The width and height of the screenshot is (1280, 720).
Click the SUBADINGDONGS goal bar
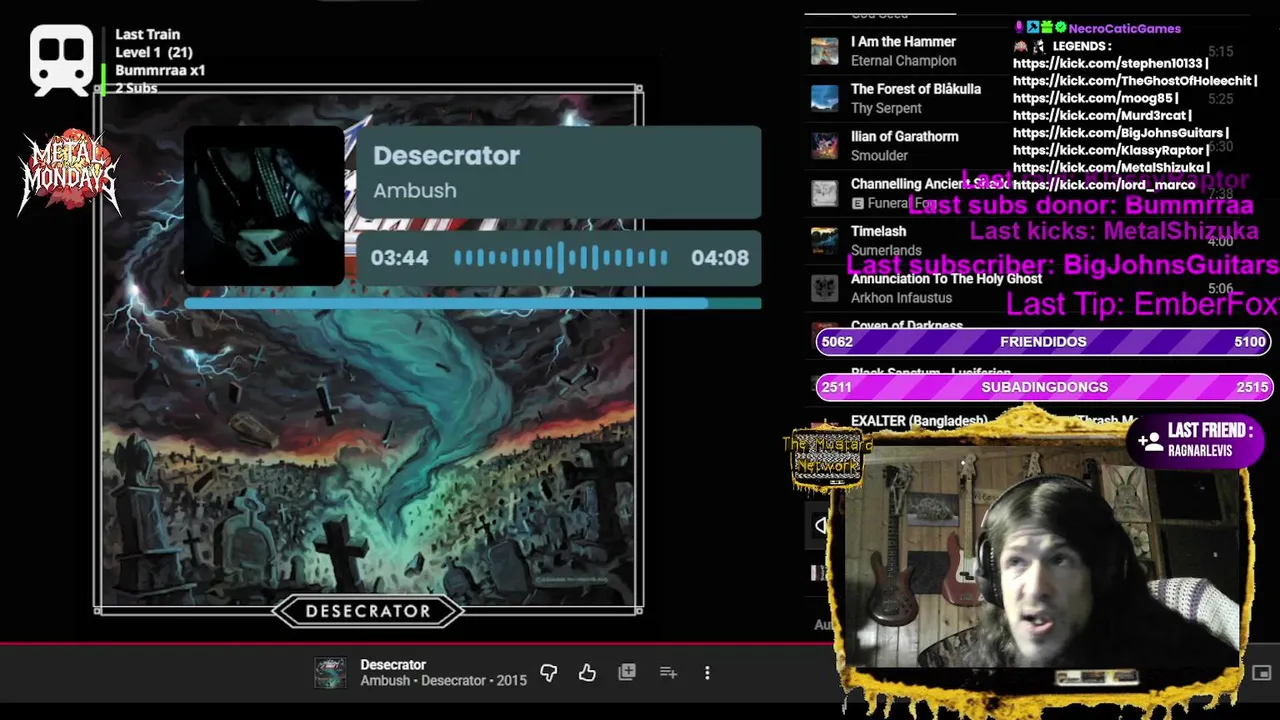[x=1044, y=387]
